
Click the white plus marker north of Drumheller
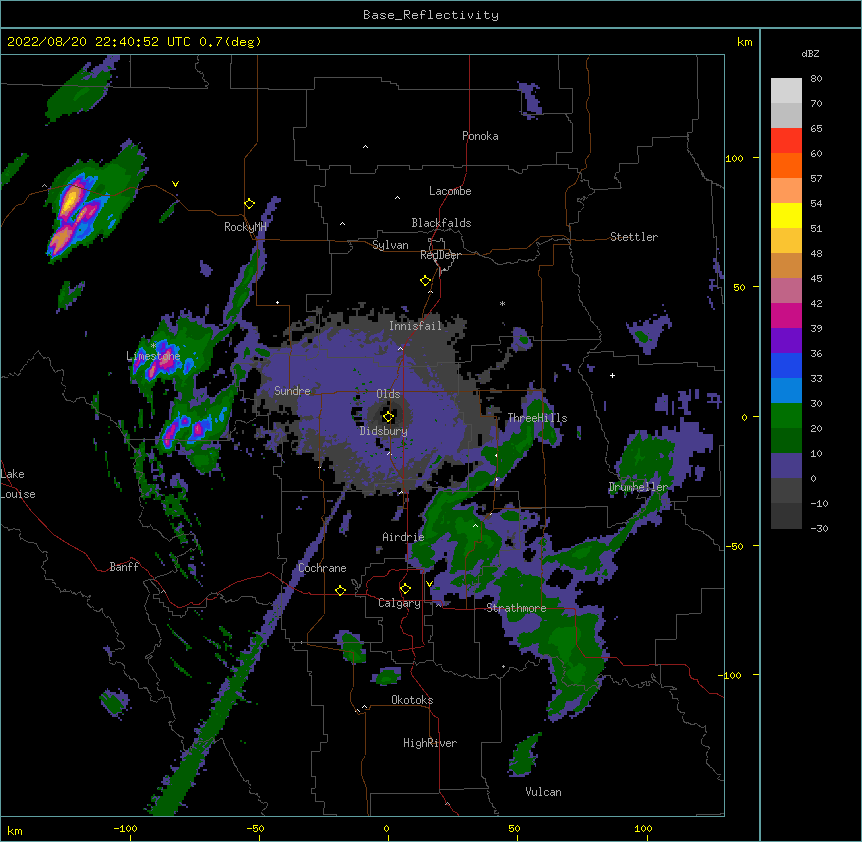pos(612,375)
